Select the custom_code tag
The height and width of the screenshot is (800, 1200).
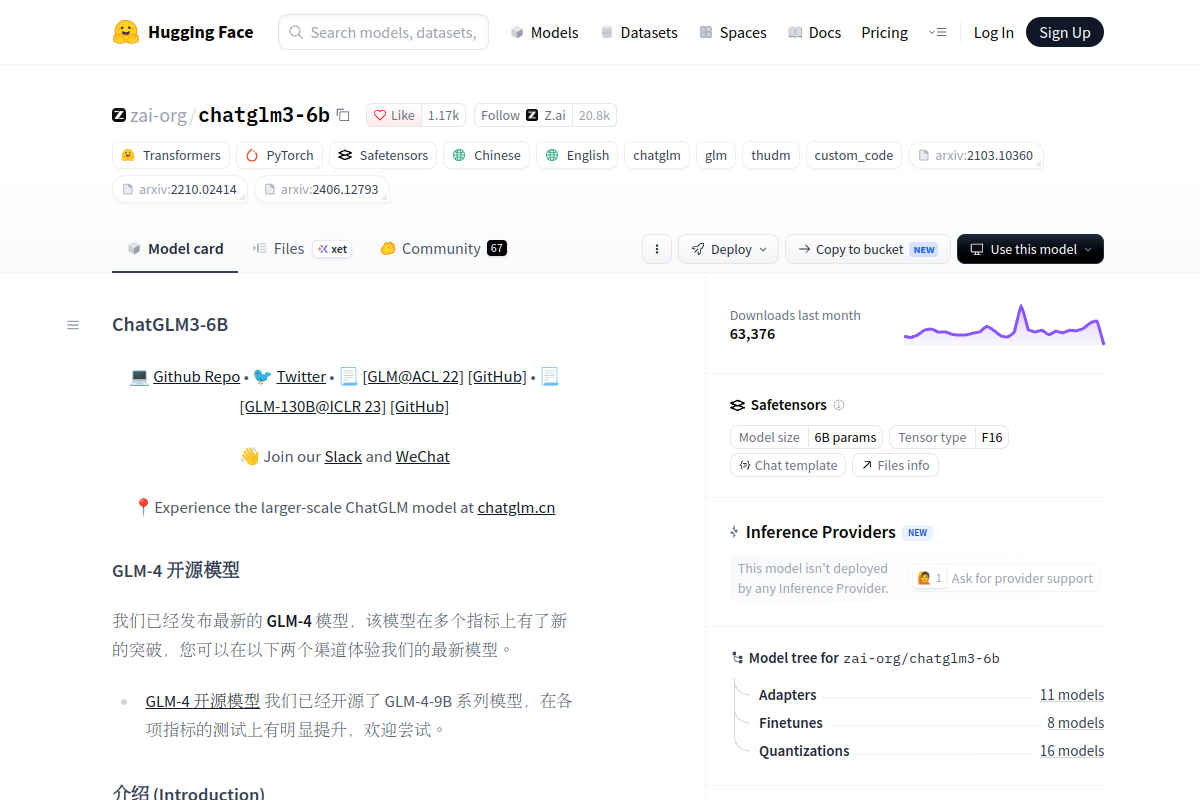(x=854, y=155)
